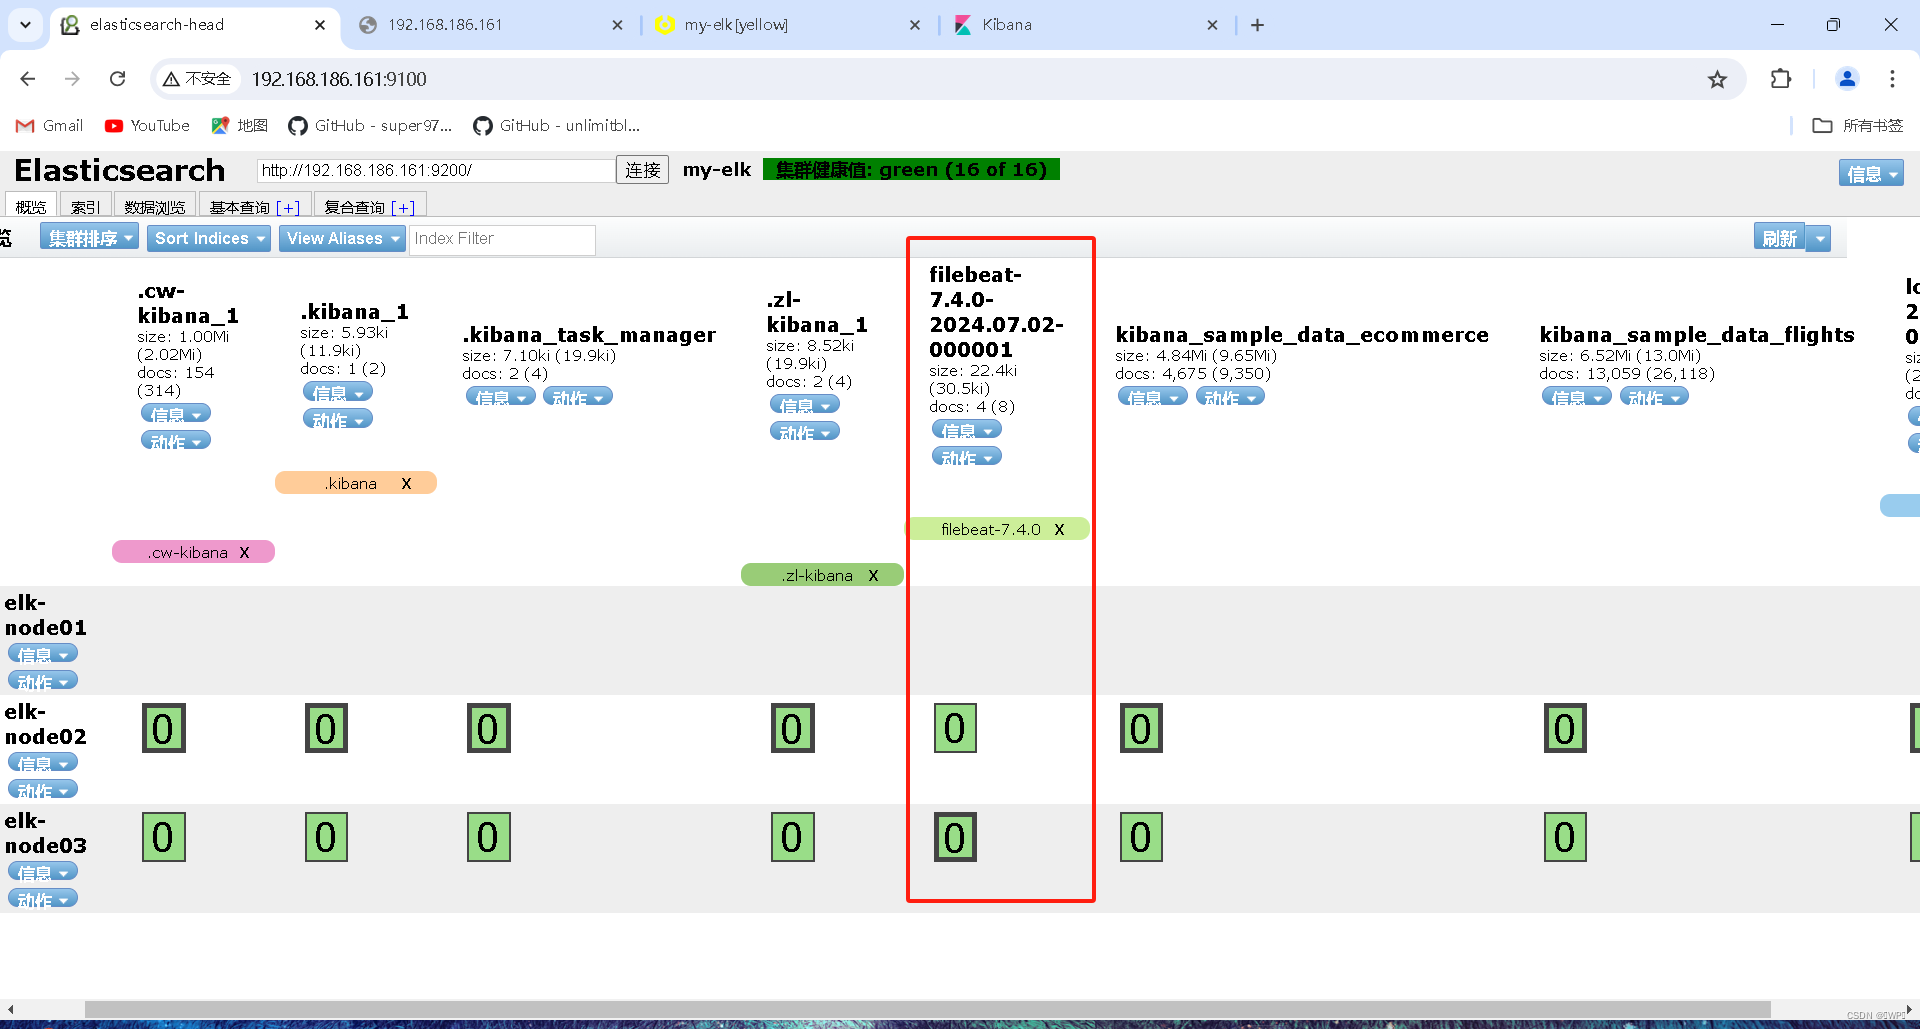Screen dimensions: 1920x1029
Task: Bookmark this page with the star icon
Action: click(x=1717, y=79)
